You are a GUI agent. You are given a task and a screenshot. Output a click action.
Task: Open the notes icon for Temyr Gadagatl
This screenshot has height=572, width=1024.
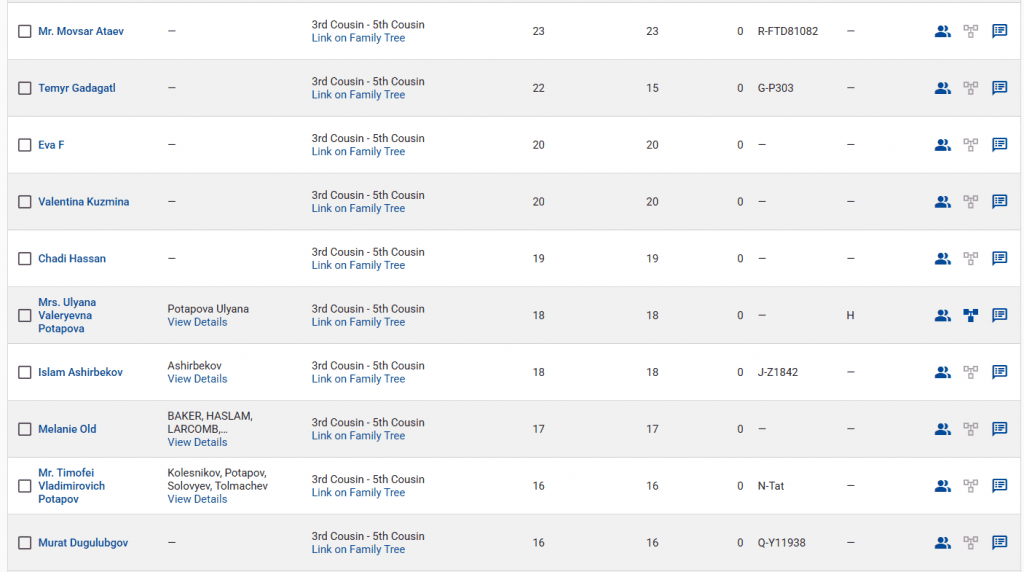999,88
